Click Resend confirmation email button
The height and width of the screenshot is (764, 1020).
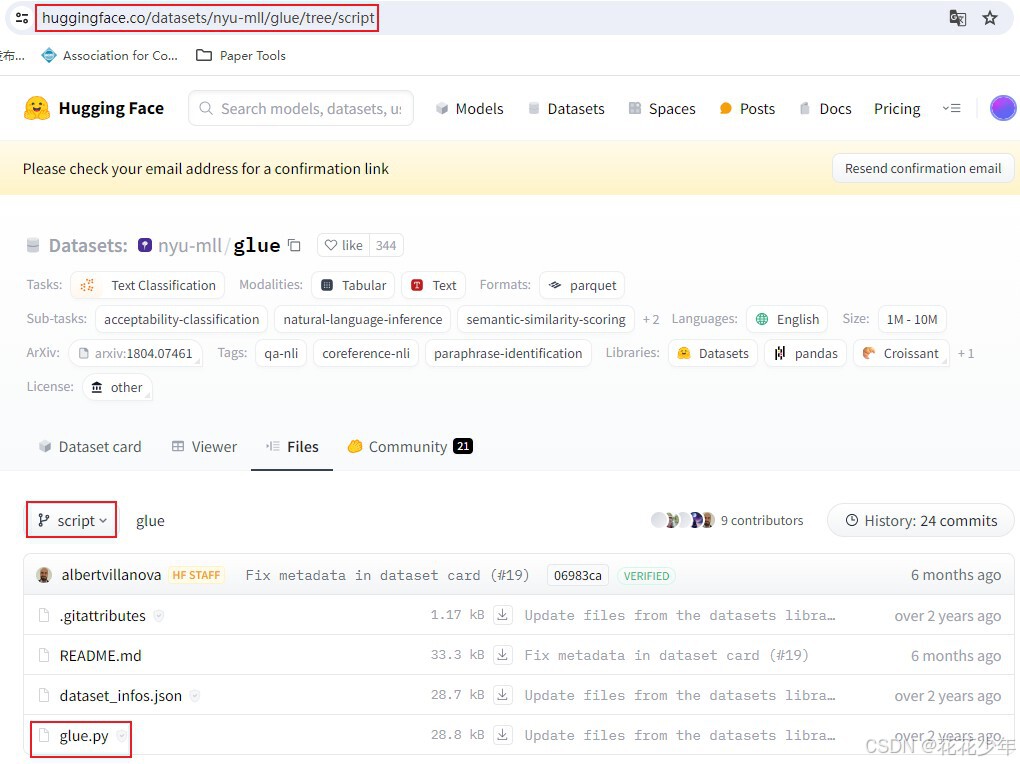922,169
